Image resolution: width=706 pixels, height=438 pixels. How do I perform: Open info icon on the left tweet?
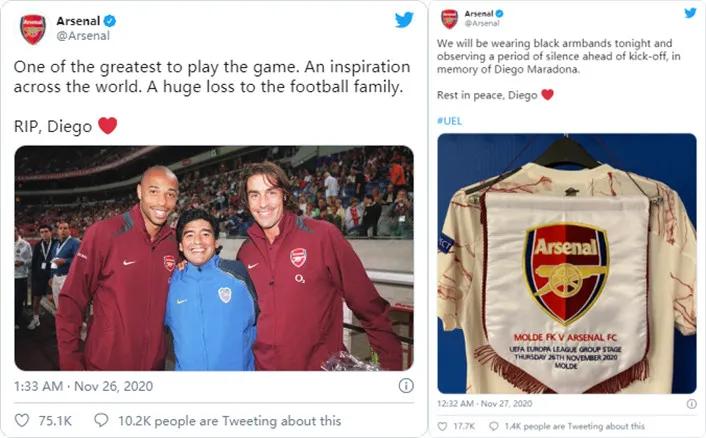tap(406, 385)
